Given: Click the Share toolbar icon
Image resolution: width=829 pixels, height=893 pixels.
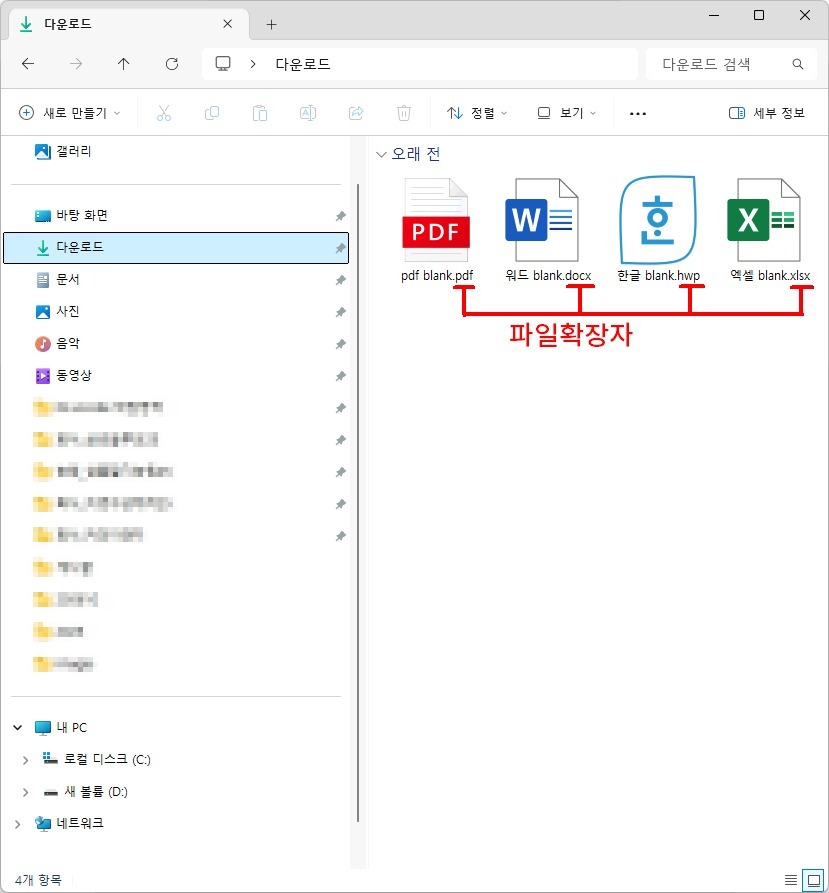Looking at the screenshot, I should click(x=356, y=113).
